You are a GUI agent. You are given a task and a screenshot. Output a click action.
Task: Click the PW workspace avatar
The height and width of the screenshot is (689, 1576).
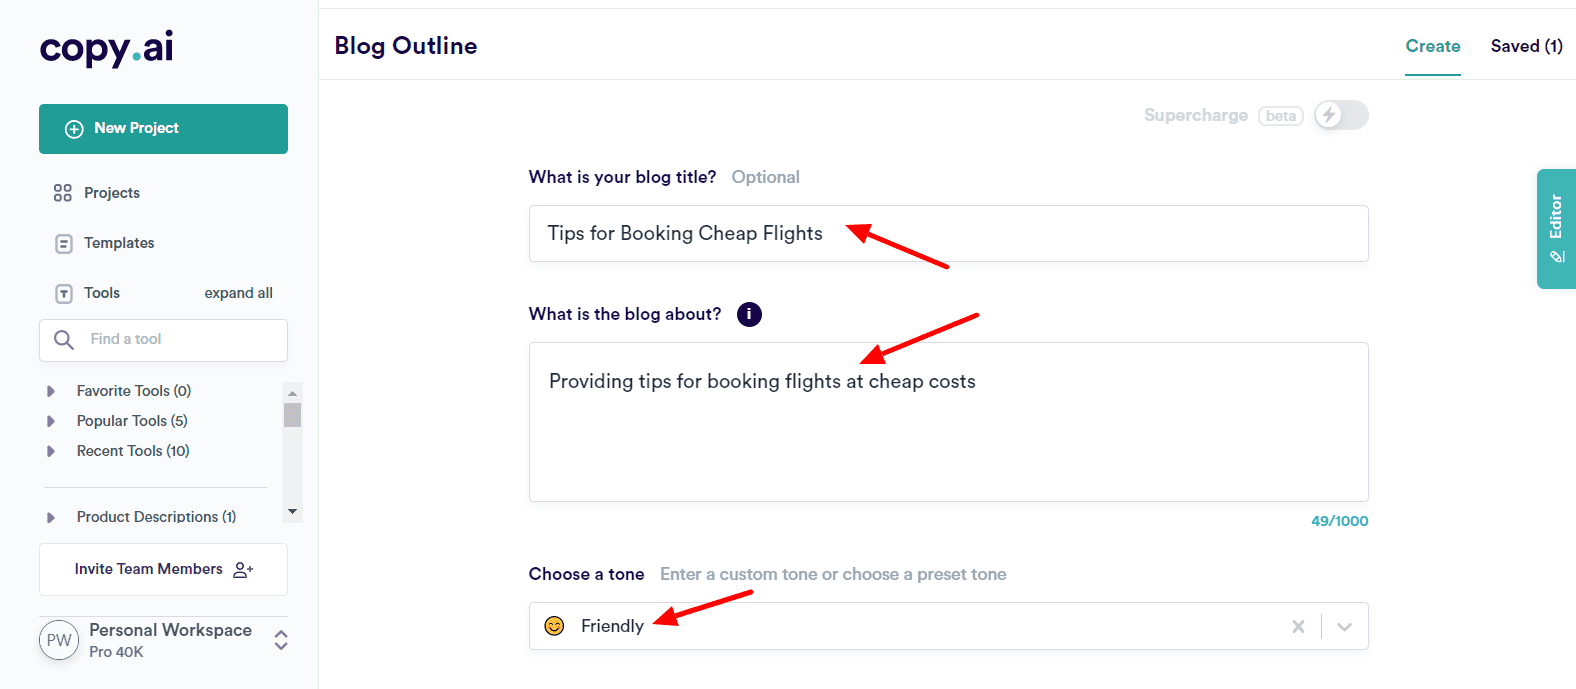point(59,640)
